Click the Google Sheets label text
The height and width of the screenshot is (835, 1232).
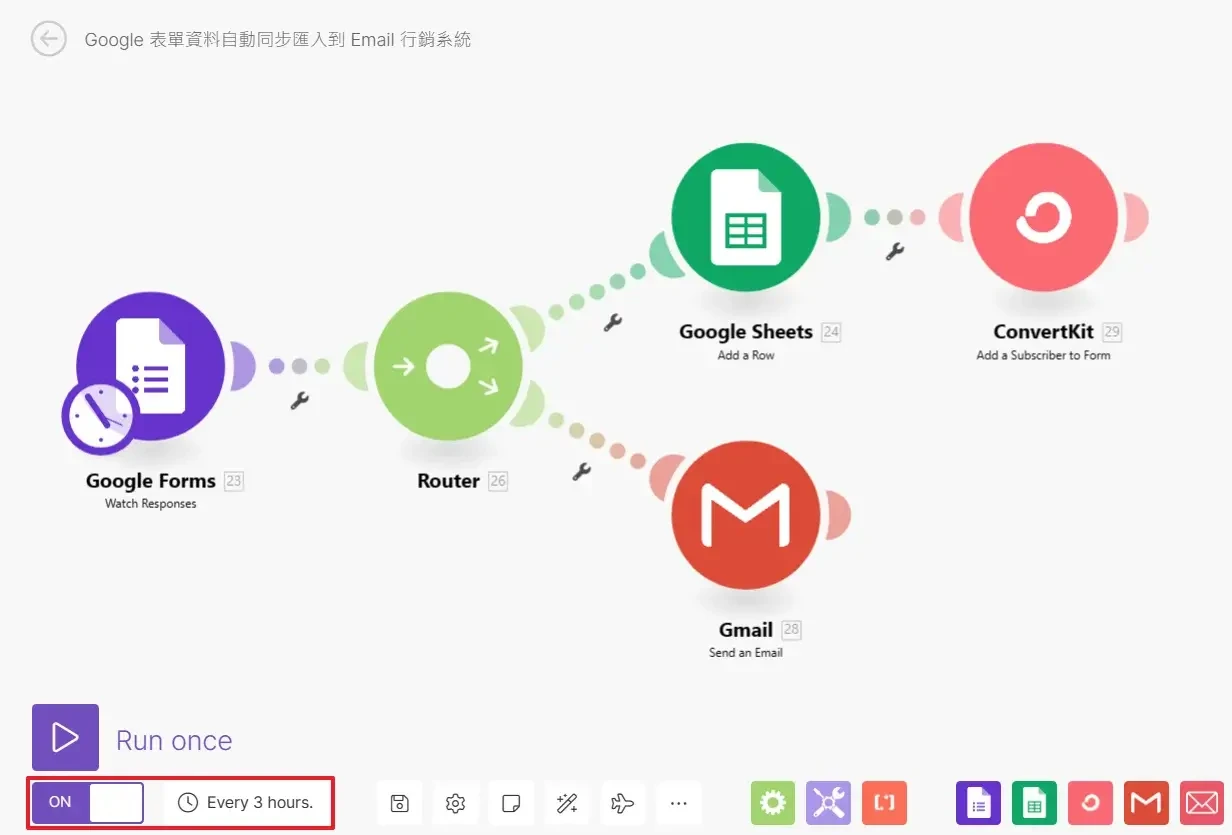[x=746, y=332]
